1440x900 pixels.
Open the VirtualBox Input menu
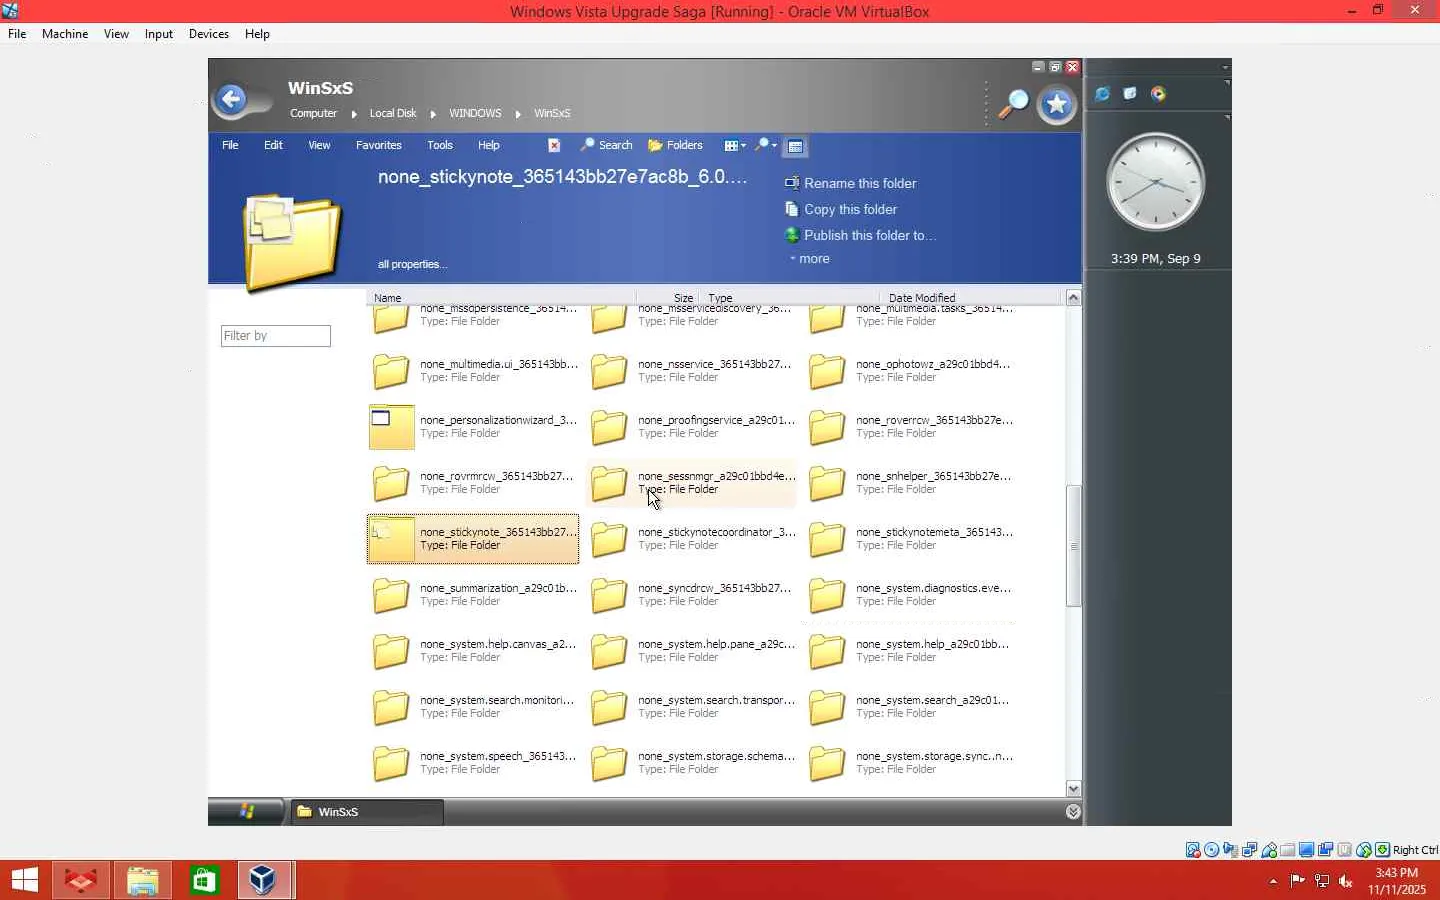pyautogui.click(x=159, y=34)
